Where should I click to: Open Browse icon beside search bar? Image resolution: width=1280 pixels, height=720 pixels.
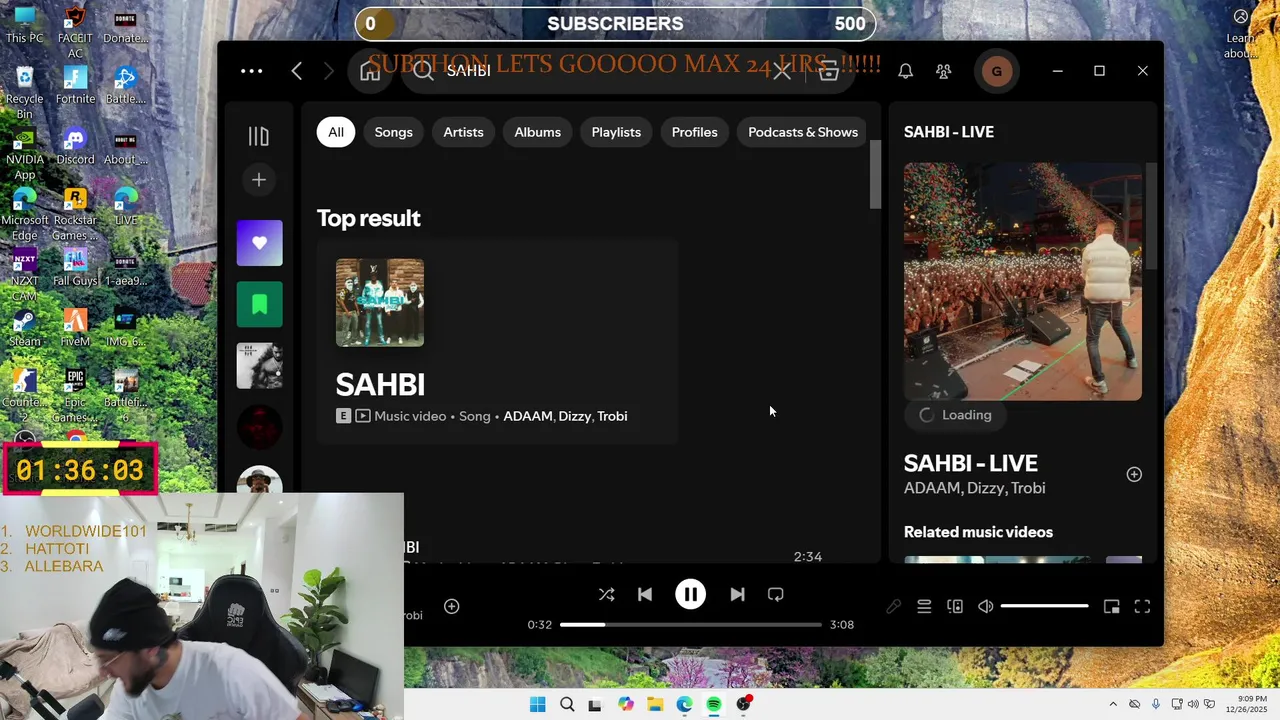click(828, 71)
